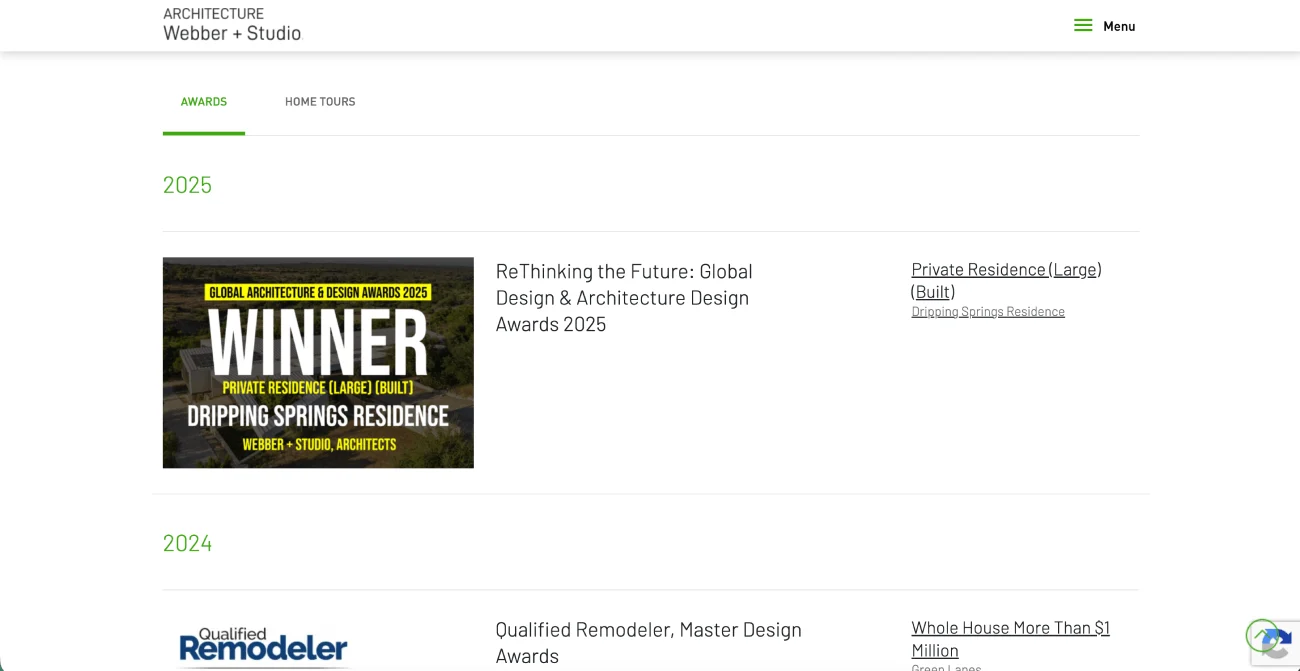Click the Qualified Remodeler logo image

pos(263,646)
